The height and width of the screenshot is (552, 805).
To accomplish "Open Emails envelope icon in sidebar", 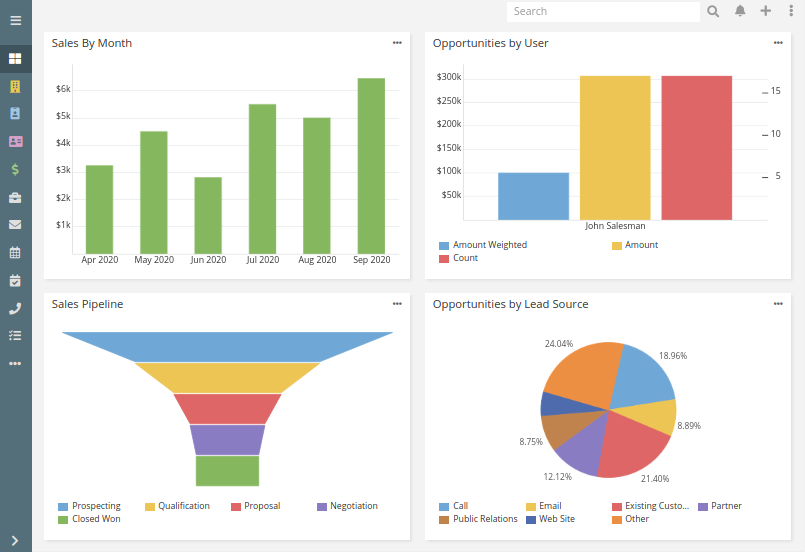I will point(15,224).
